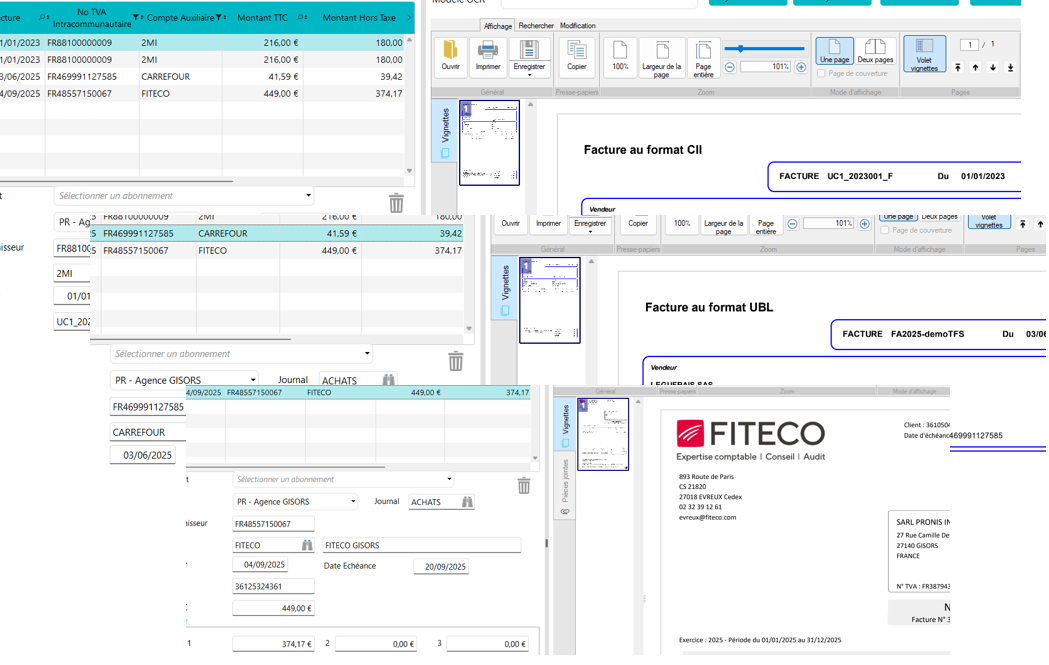Adjust the zoom slider in CII viewer
Image resolution: width=1049 pixels, height=665 pixels.
click(x=740, y=48)
